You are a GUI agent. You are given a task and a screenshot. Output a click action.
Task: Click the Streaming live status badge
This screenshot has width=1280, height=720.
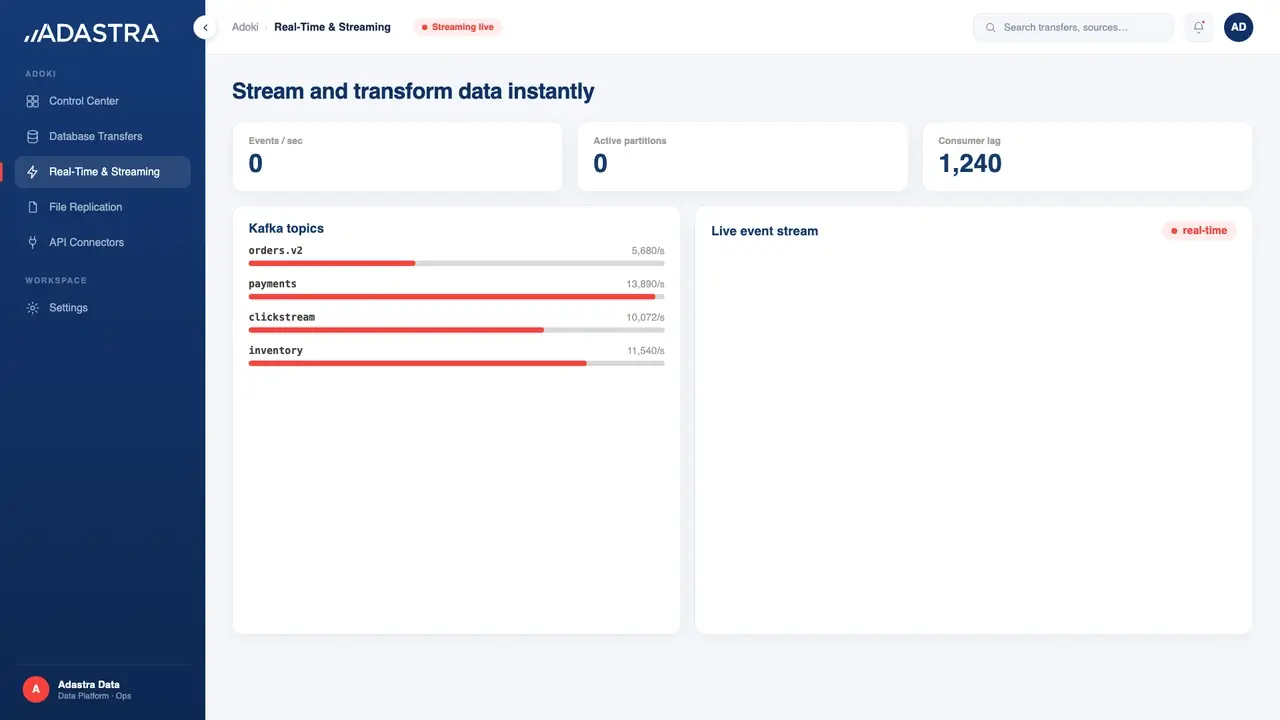458,27
